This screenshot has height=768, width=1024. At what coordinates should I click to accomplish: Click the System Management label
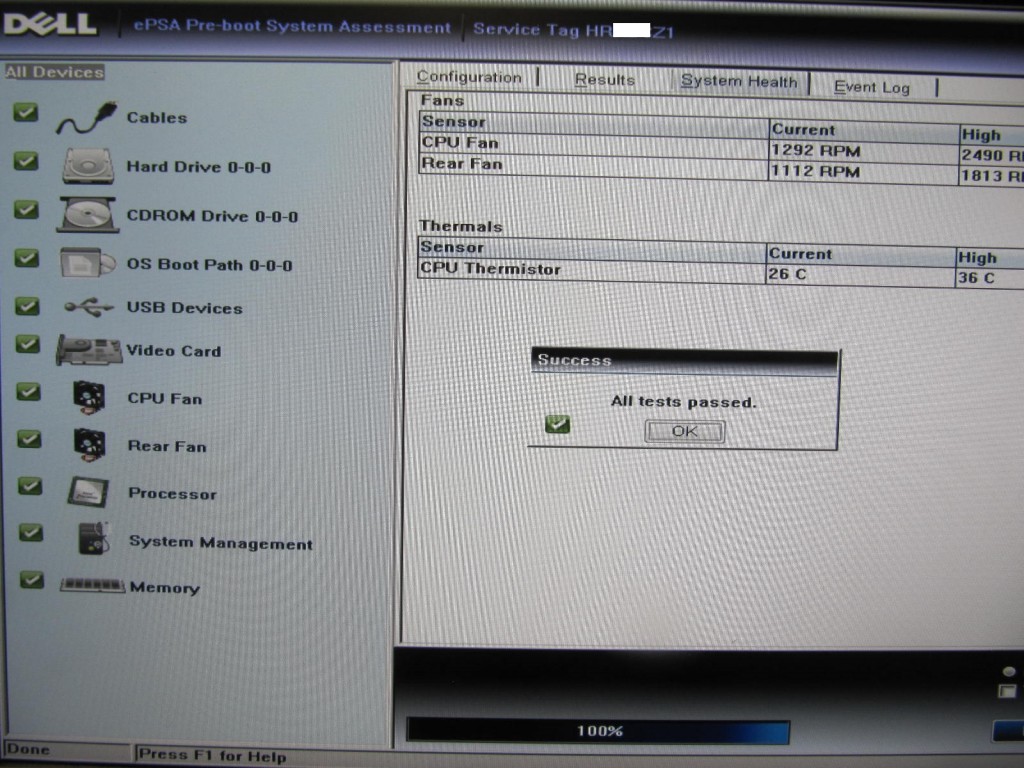click(221, 543)
